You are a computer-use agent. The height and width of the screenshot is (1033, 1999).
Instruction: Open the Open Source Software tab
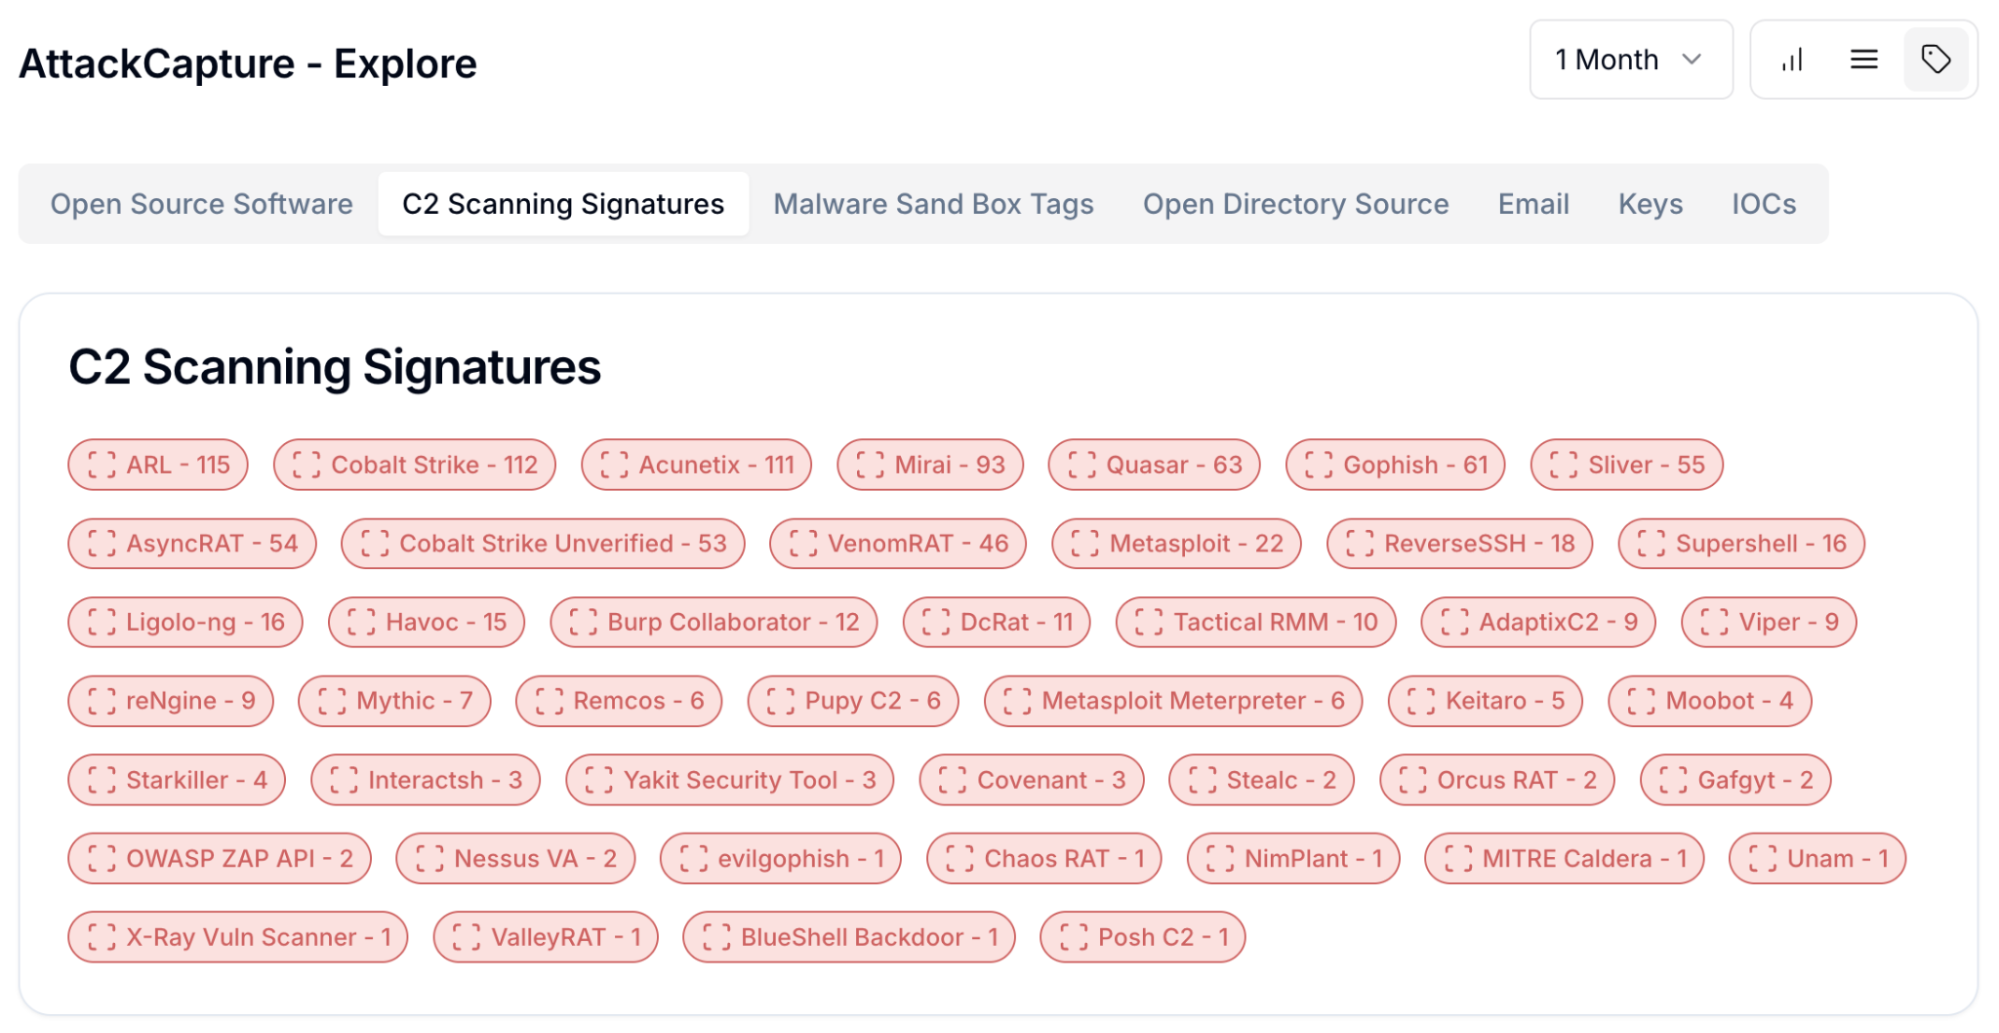tap(201, 204)
